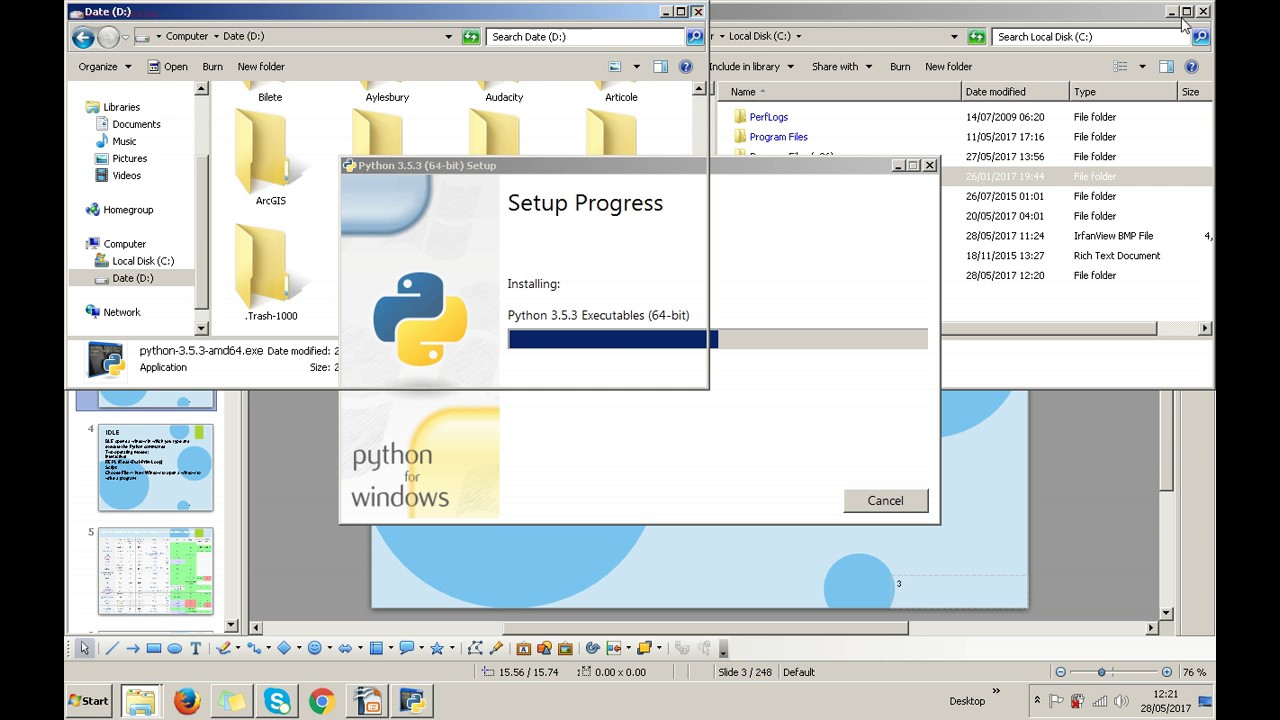Launch Skype from the taskbar
This screenshot has height=720, width=1280.
[x=277, y=701]
